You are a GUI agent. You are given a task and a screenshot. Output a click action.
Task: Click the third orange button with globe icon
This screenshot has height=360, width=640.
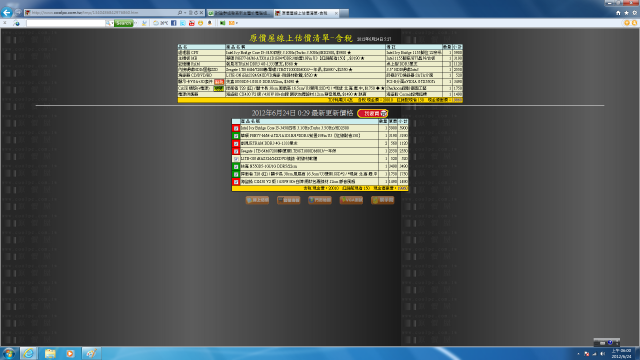click(x=320, y=200)
